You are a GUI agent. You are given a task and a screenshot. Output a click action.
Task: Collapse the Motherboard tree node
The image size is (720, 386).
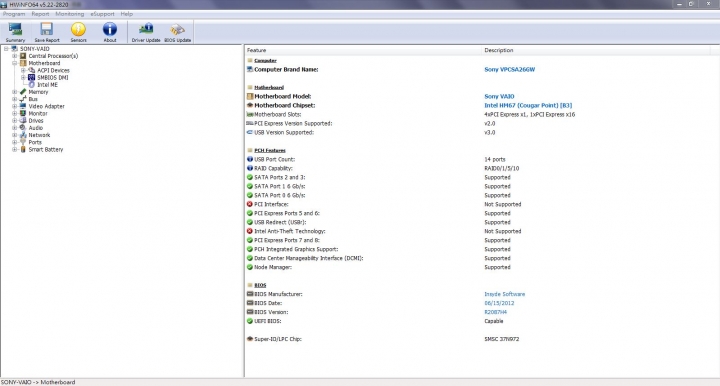[15, 63]
